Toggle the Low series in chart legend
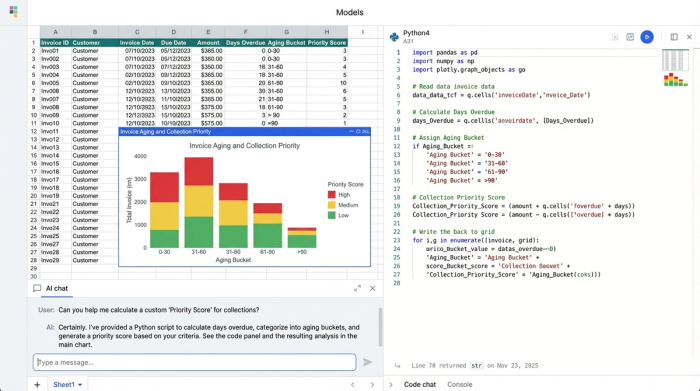 (338, 215)
